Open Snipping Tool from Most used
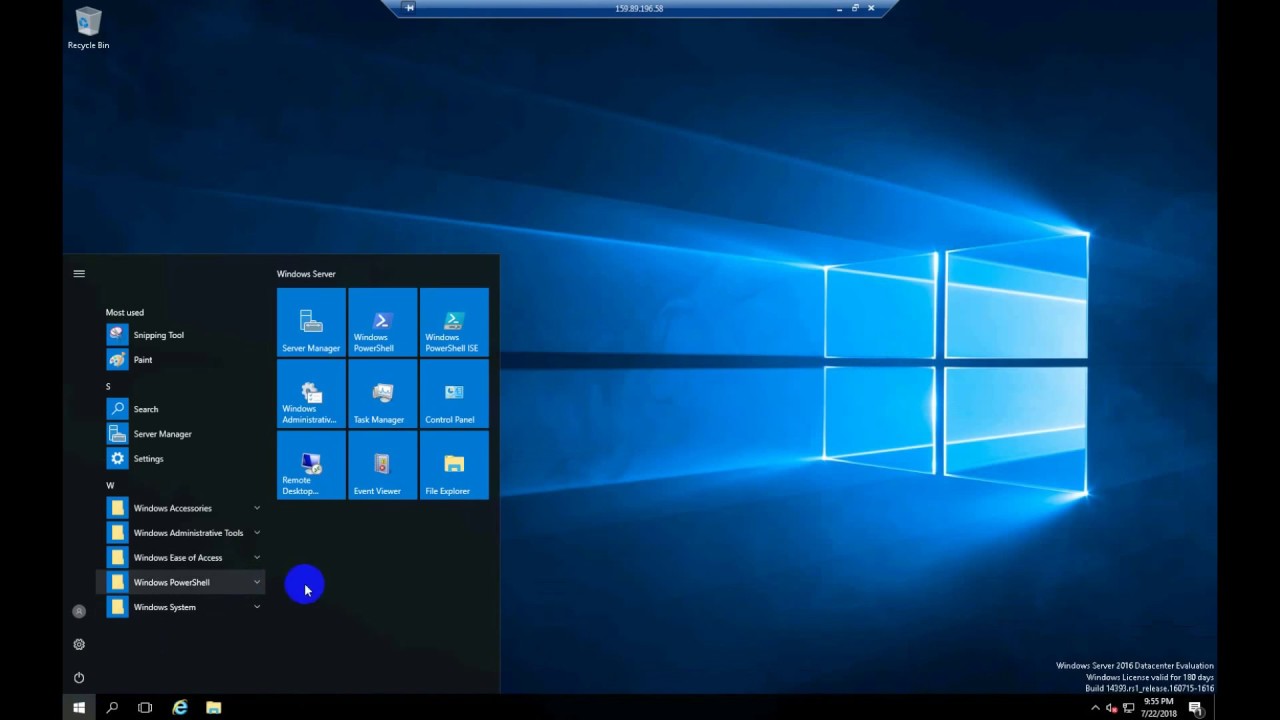 tap(183, 335)
